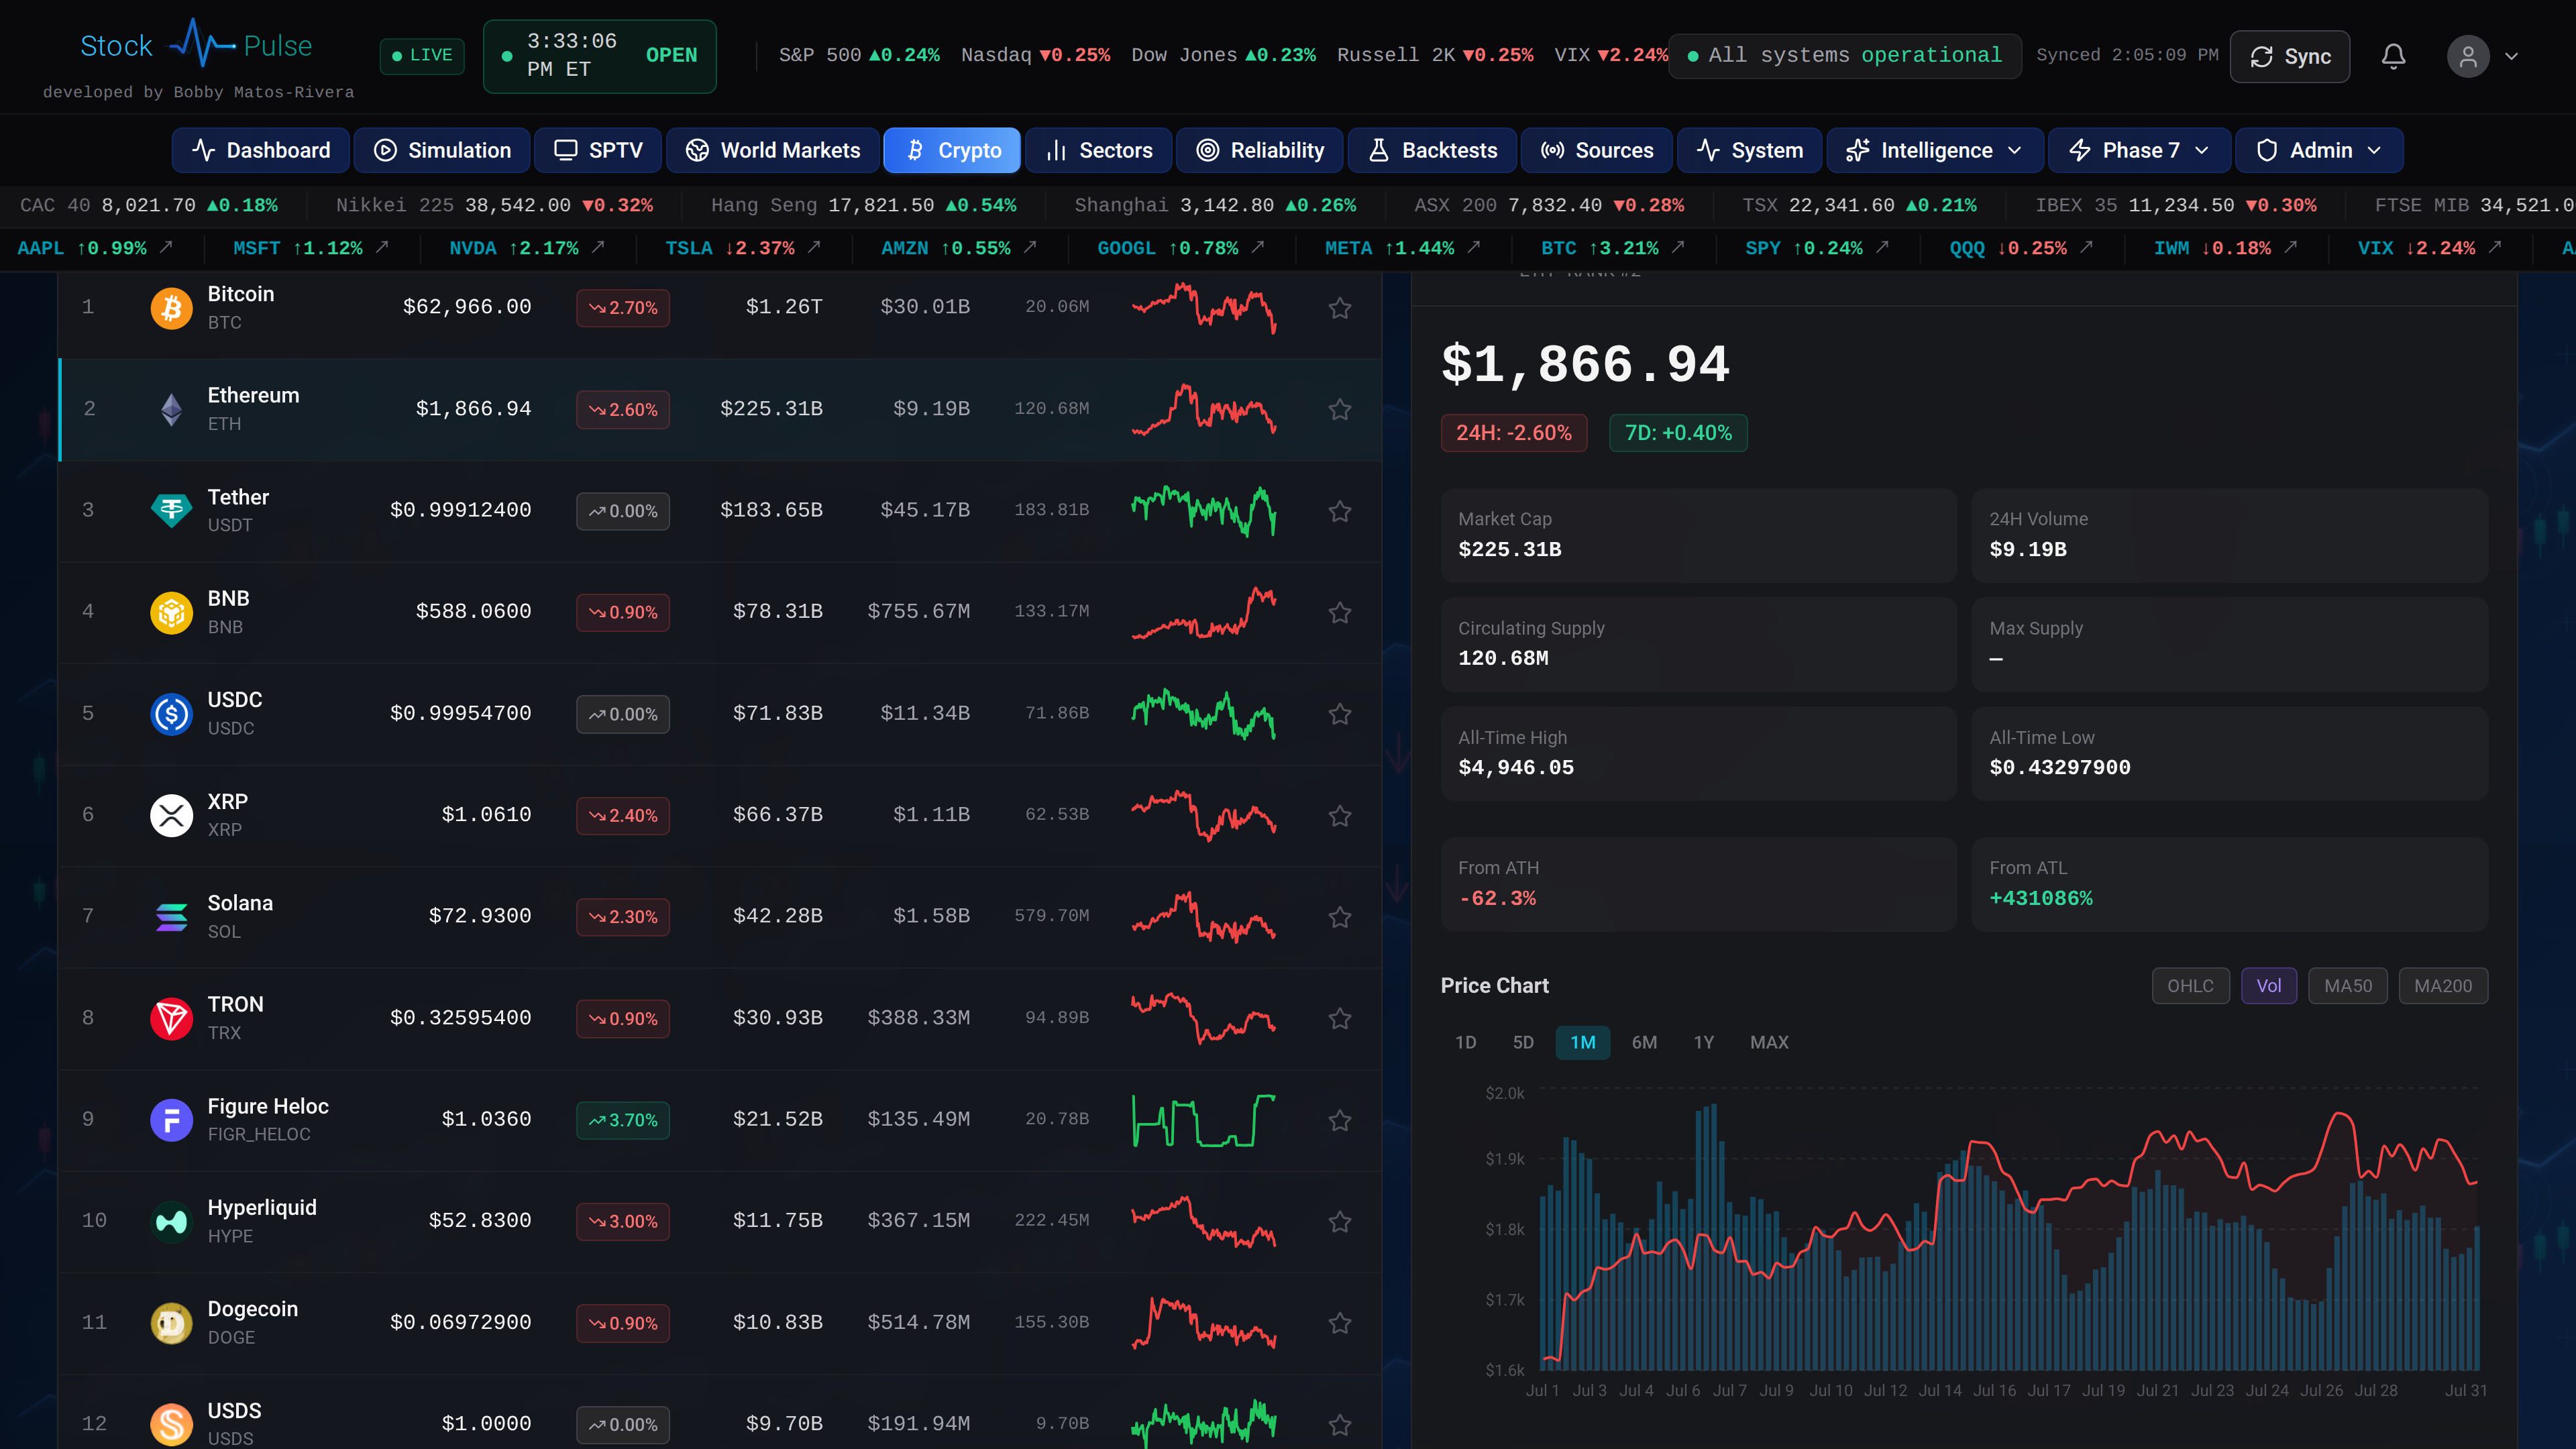
Task: Toggle OHLC chart mode
Action: pyautogui.click(x=2190, y=986)
